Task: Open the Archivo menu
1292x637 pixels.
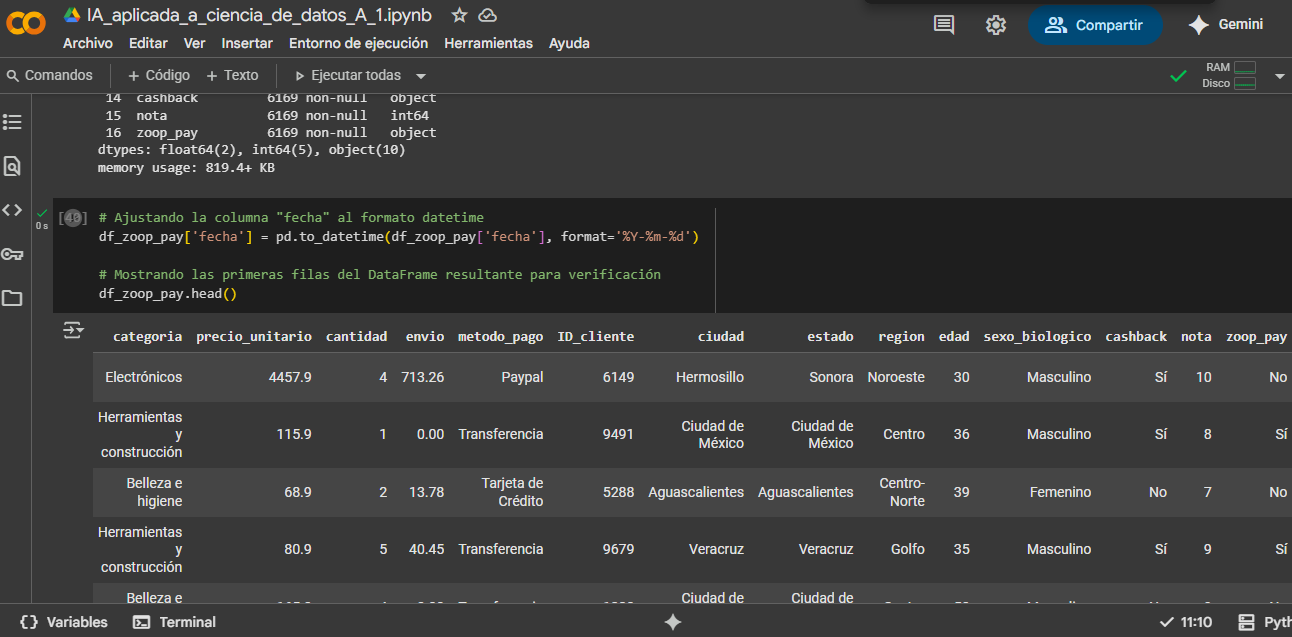Action: tap(88, 43)
